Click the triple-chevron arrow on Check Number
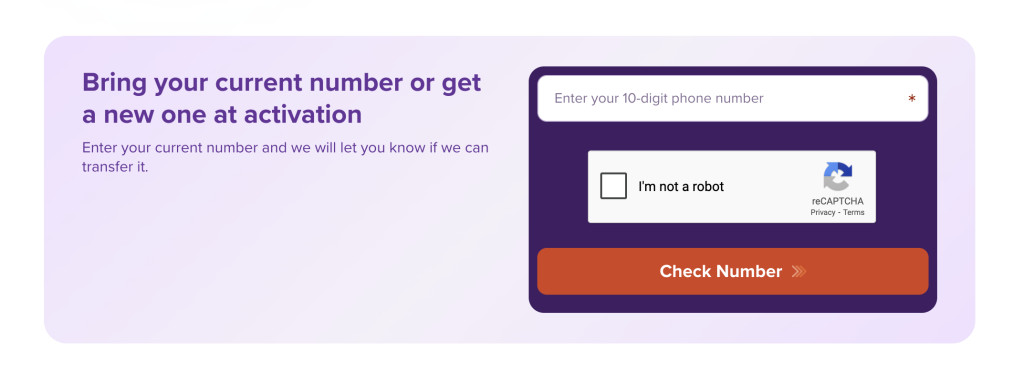The height and width of the screenshot is (385, 1024). coord(799,271)
